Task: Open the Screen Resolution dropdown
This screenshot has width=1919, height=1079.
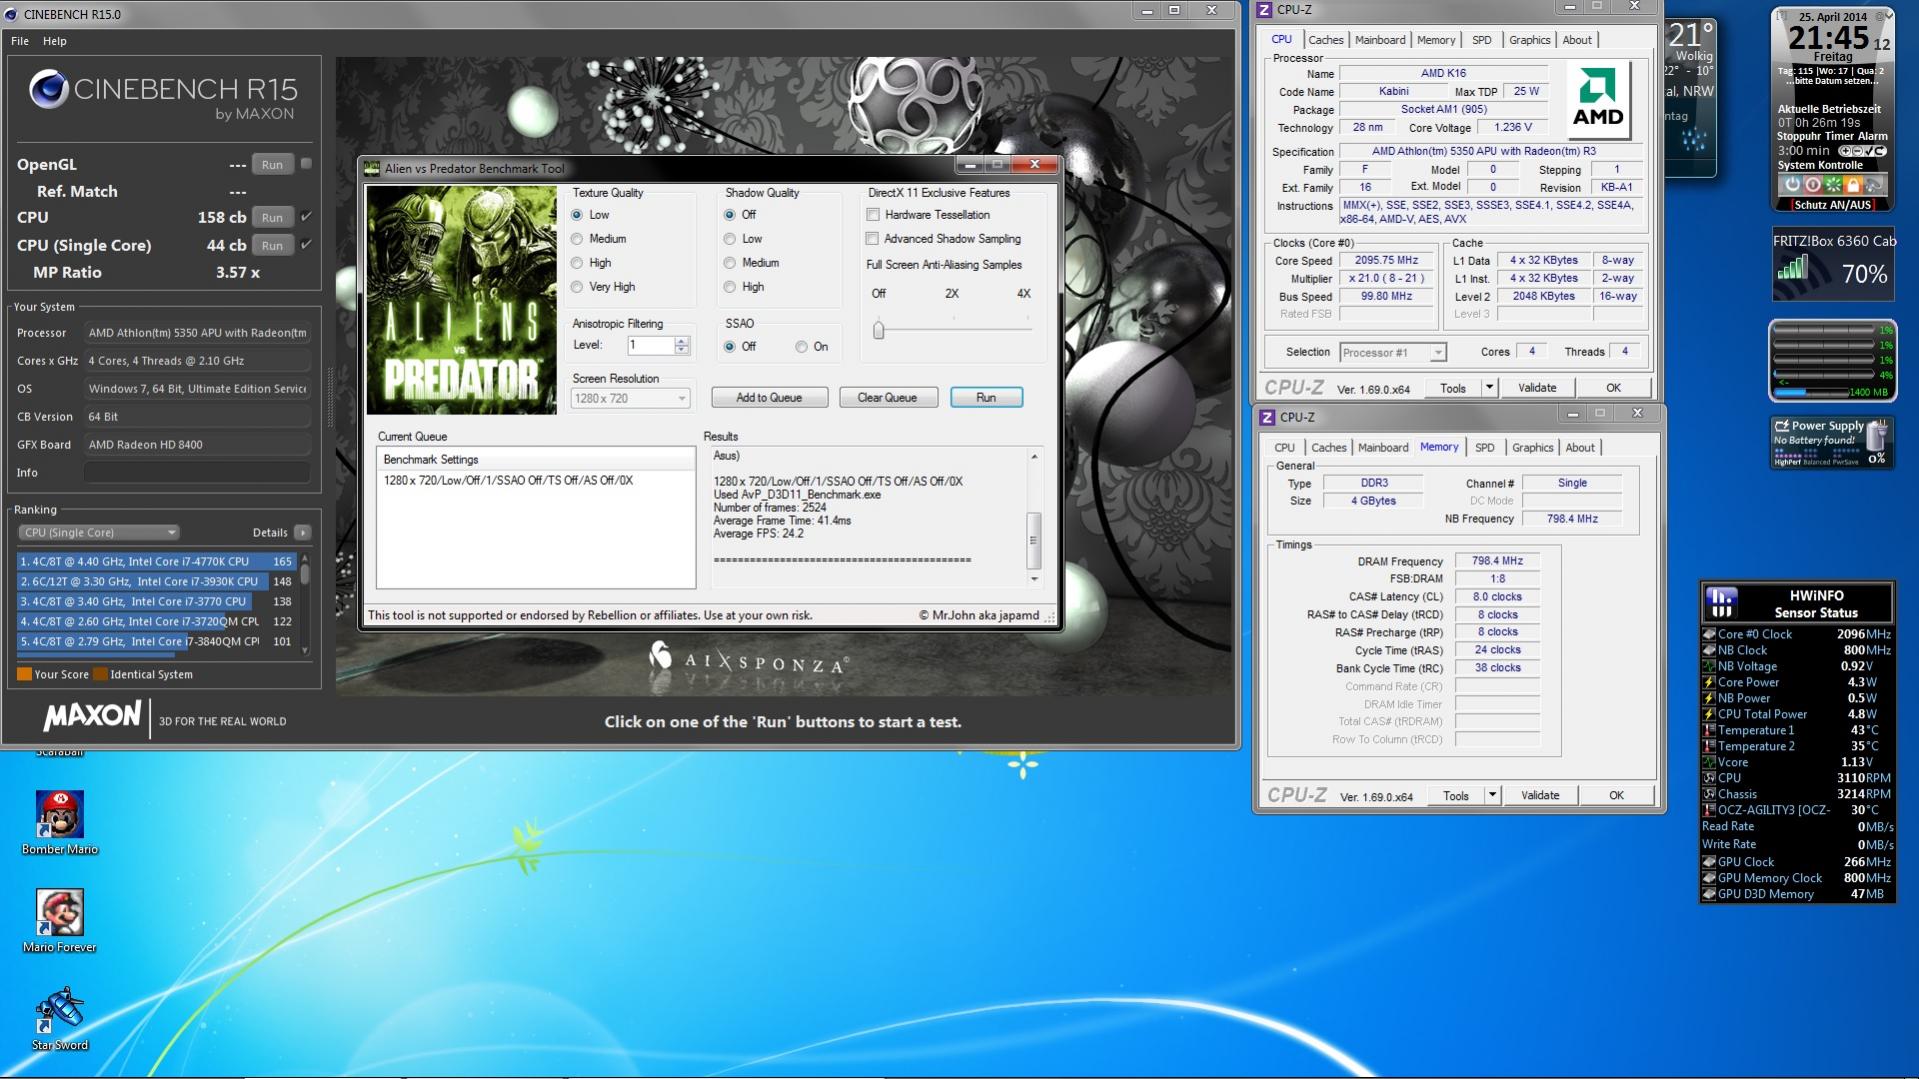Action: coord(631,398)
